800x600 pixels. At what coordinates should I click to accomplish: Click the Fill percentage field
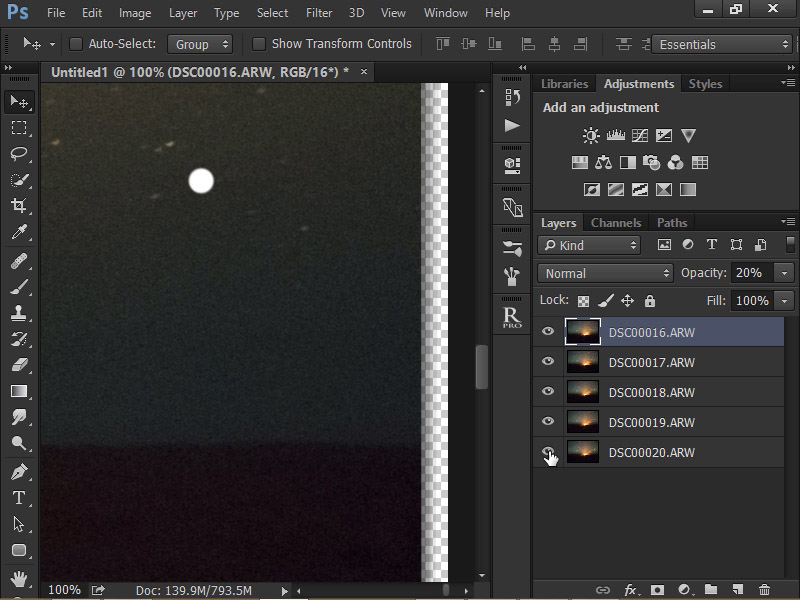pyautogui.click(x=751, y=301)
